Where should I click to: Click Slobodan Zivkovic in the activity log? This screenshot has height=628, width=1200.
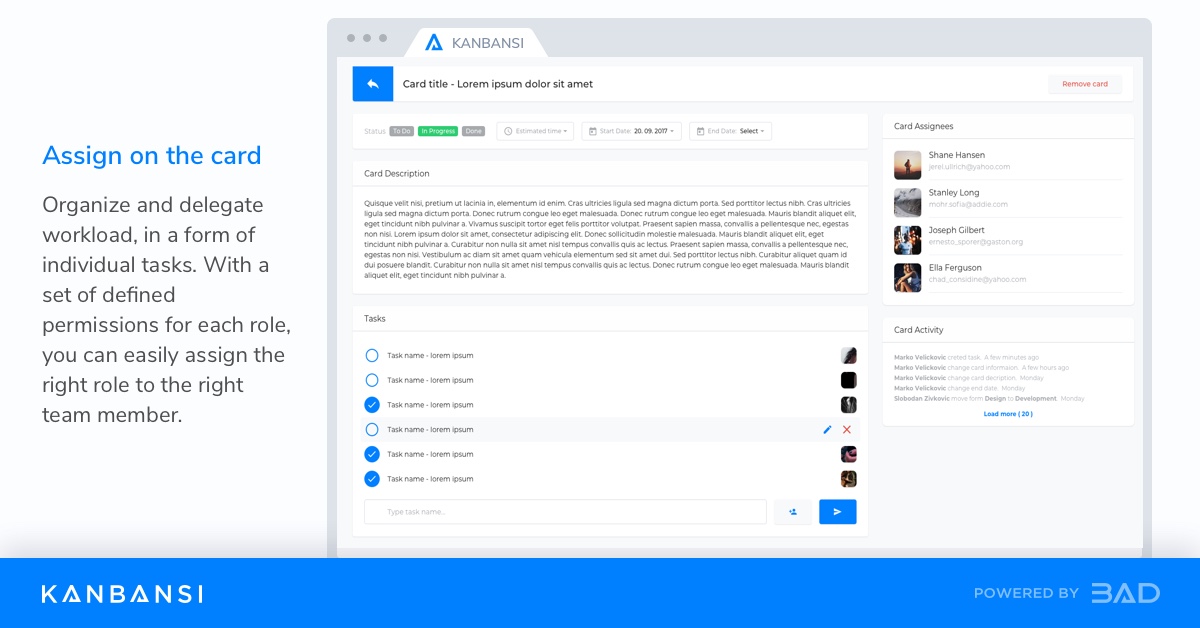point(923,398)
